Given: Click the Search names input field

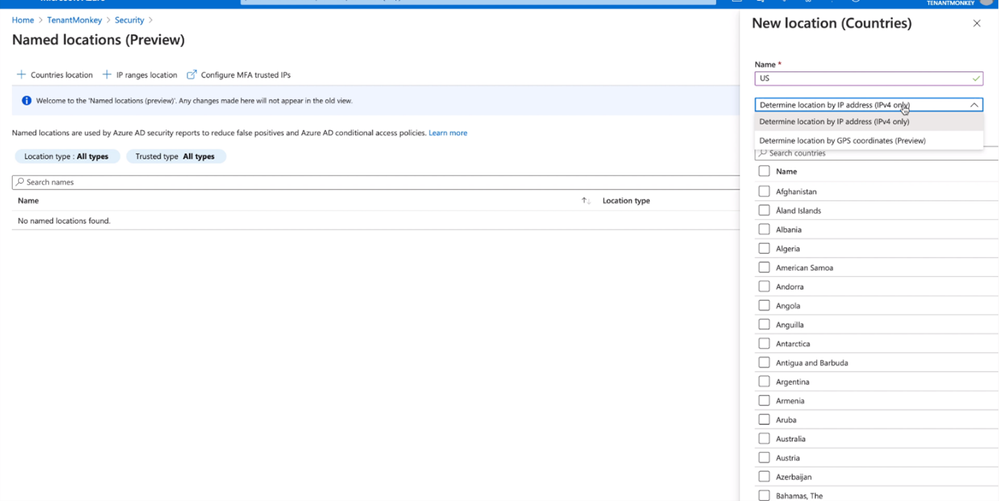Looking at the screenshot, I should coord(376,182).
